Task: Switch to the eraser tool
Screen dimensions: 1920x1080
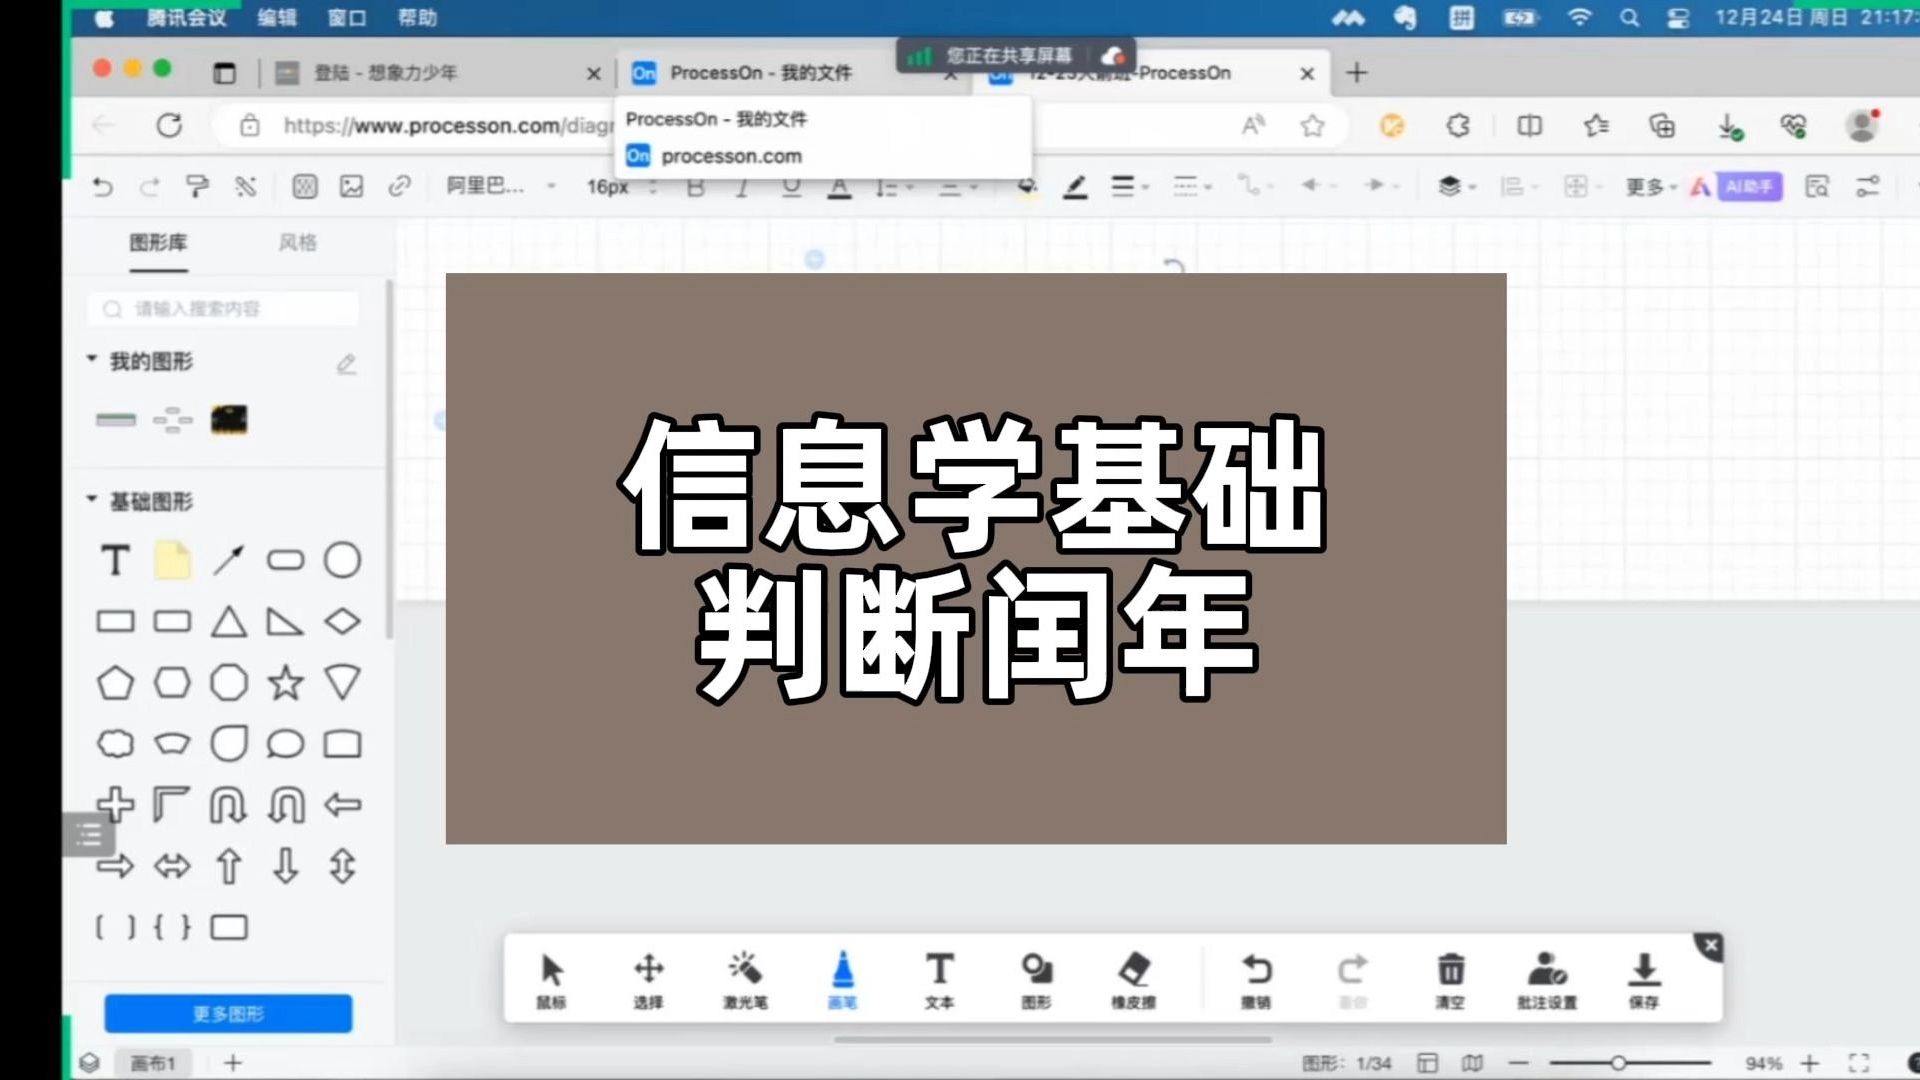Action: (1135, 978)
